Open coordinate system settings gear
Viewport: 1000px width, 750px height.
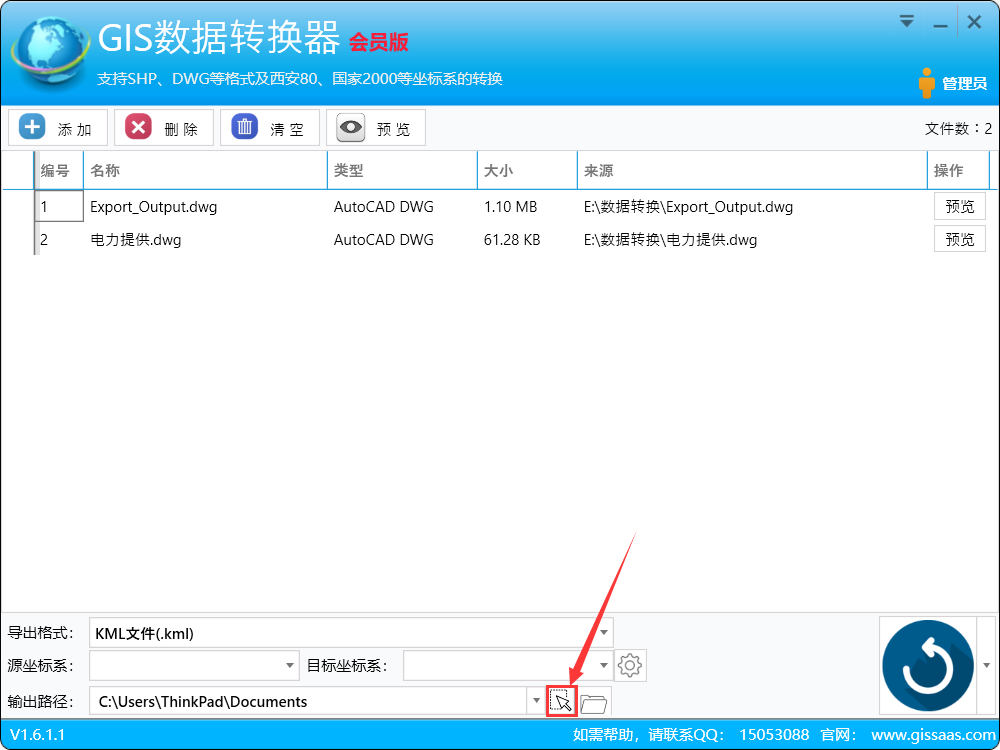click(630, 665)
